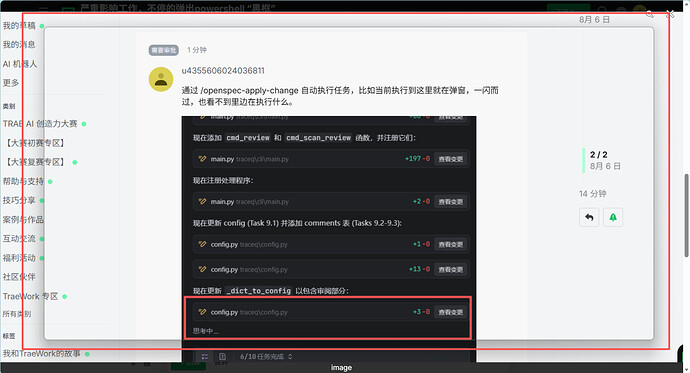This screenshot has height=373, width=690.
Task: Close the image lightbox with the X icon
Action: point(670,14)
